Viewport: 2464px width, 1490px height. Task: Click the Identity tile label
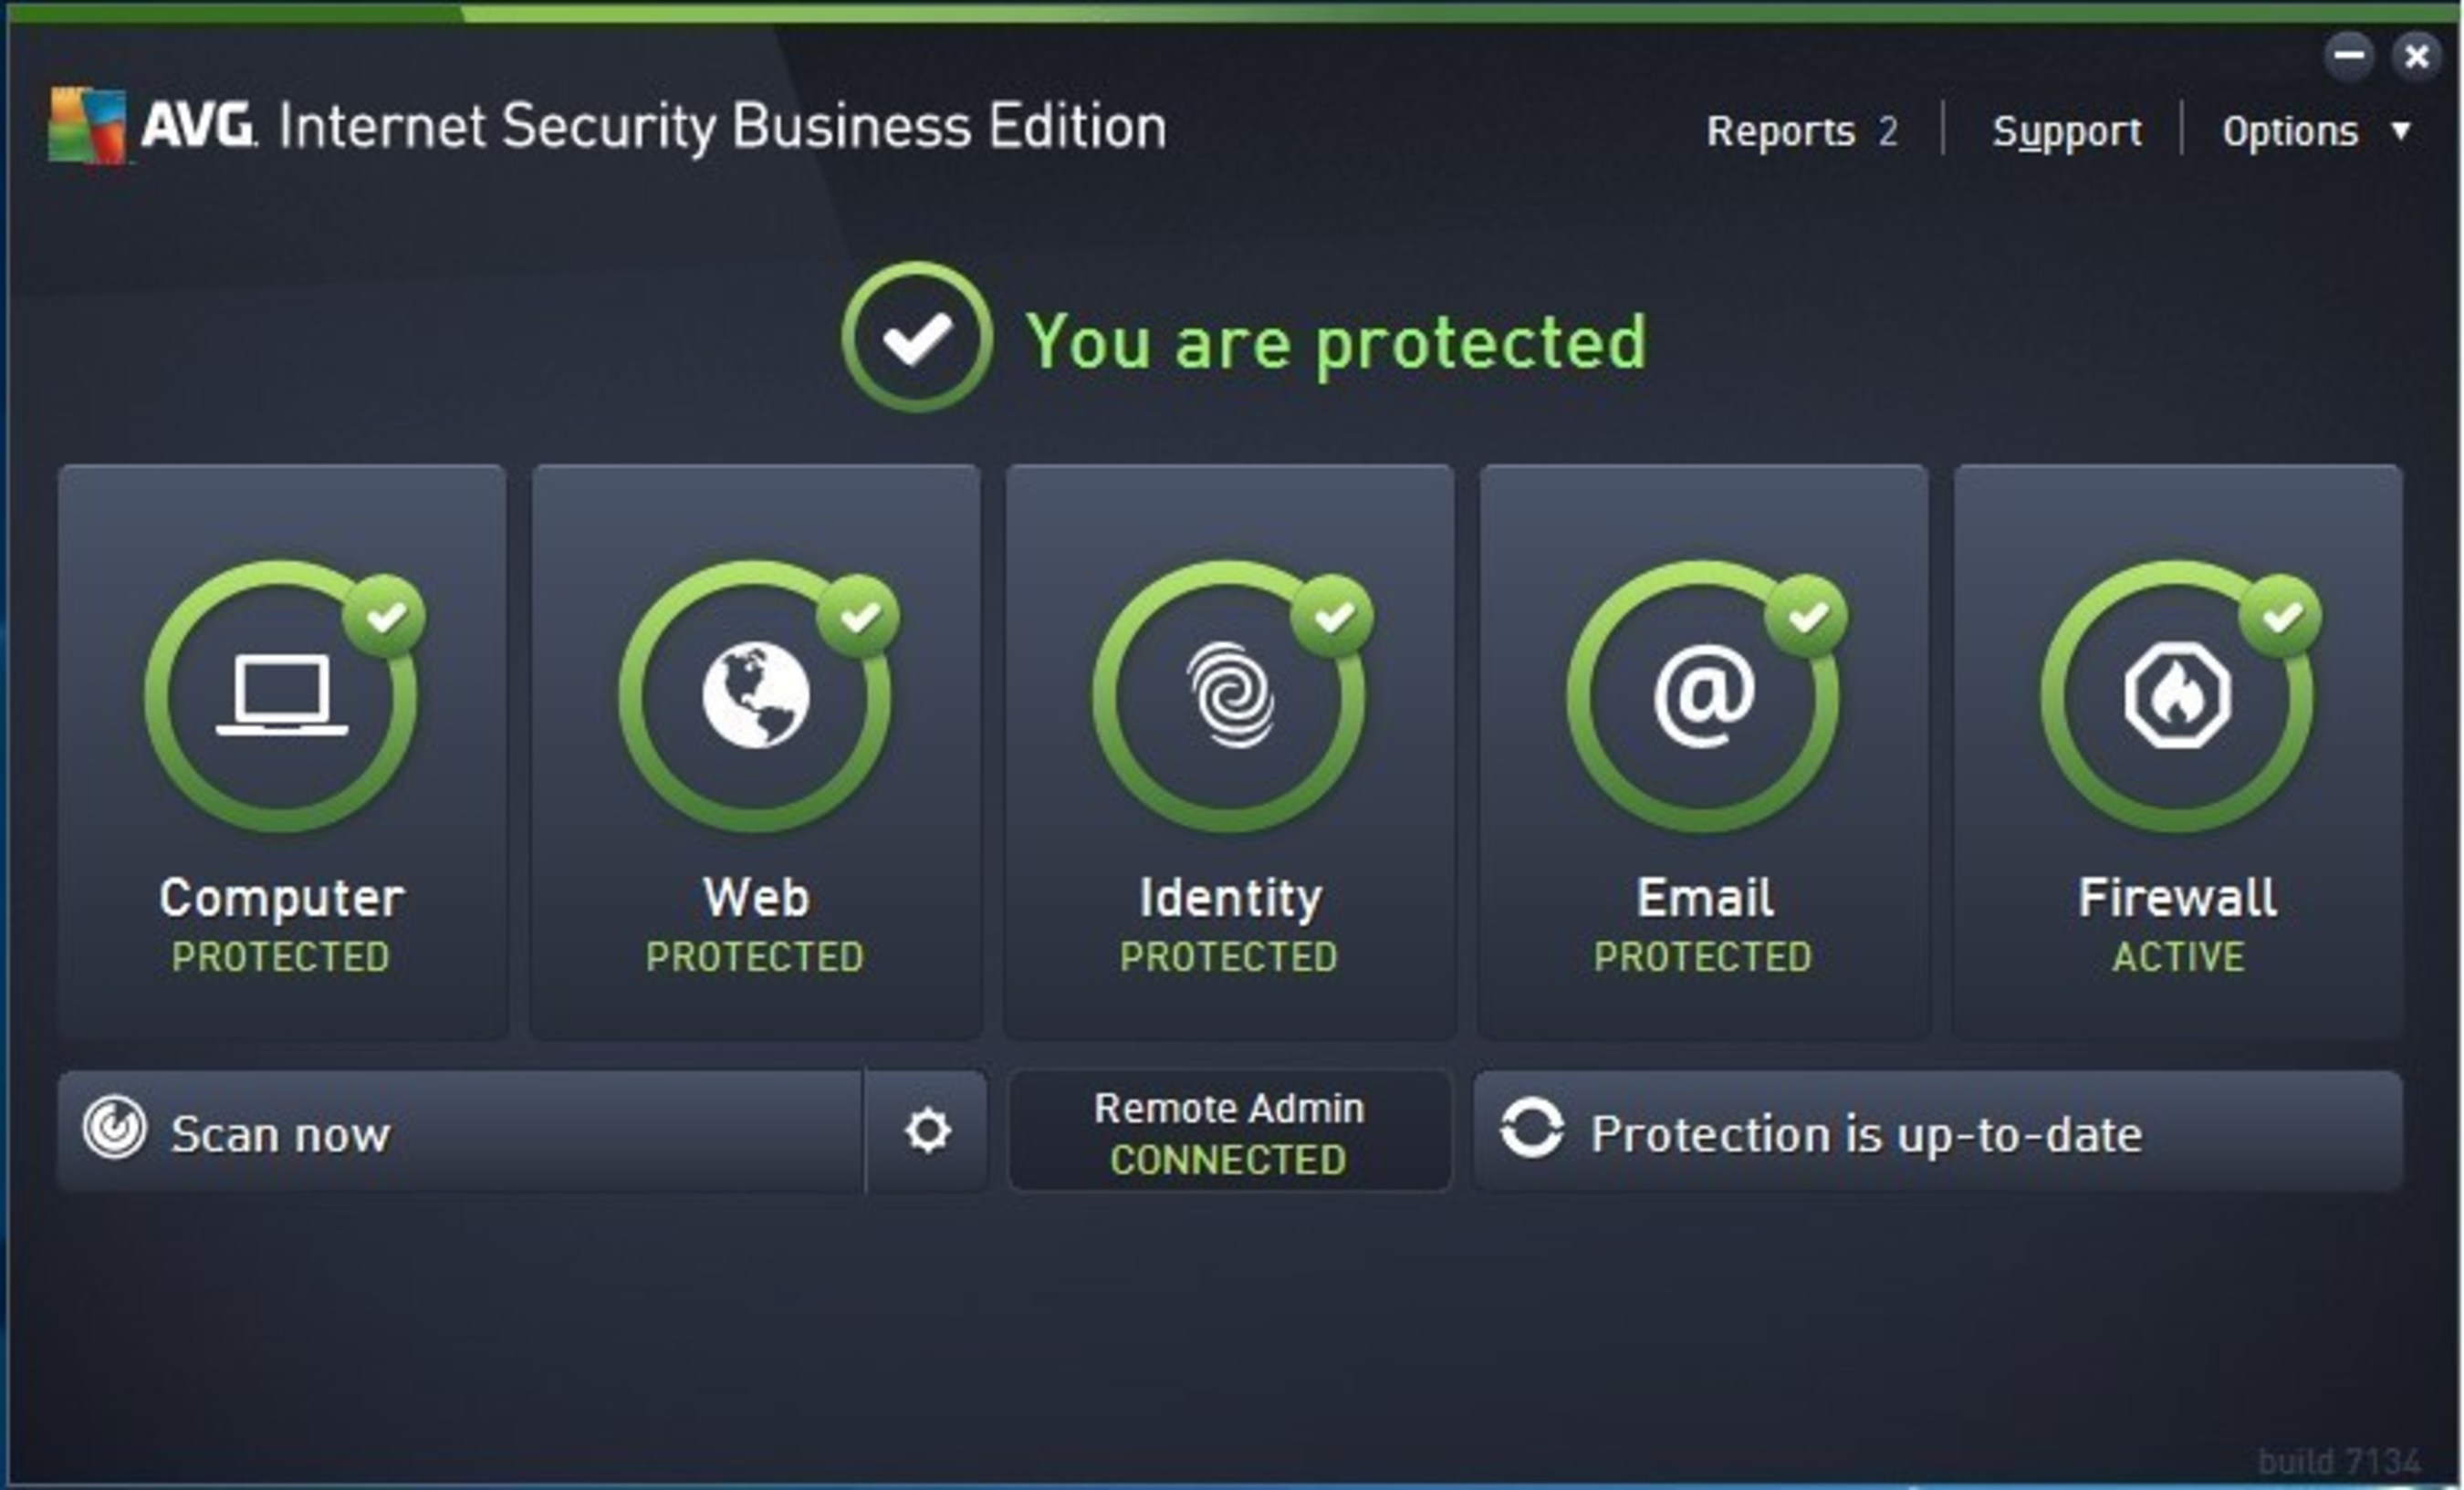click(1231, 899)
